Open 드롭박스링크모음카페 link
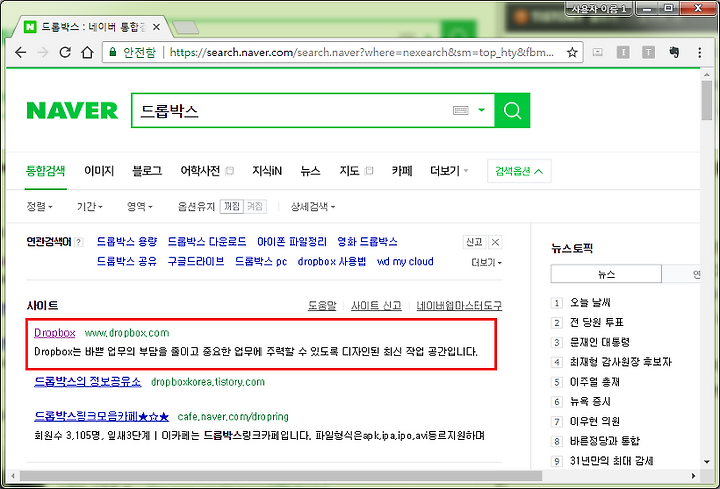Screen dimensions: 720x489 coord(101,416)
